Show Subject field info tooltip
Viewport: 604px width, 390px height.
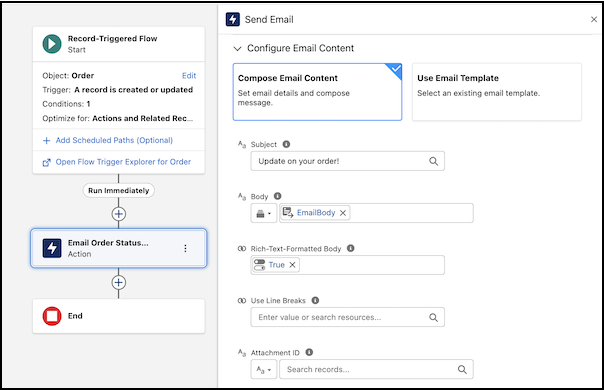tap(286, 144)
